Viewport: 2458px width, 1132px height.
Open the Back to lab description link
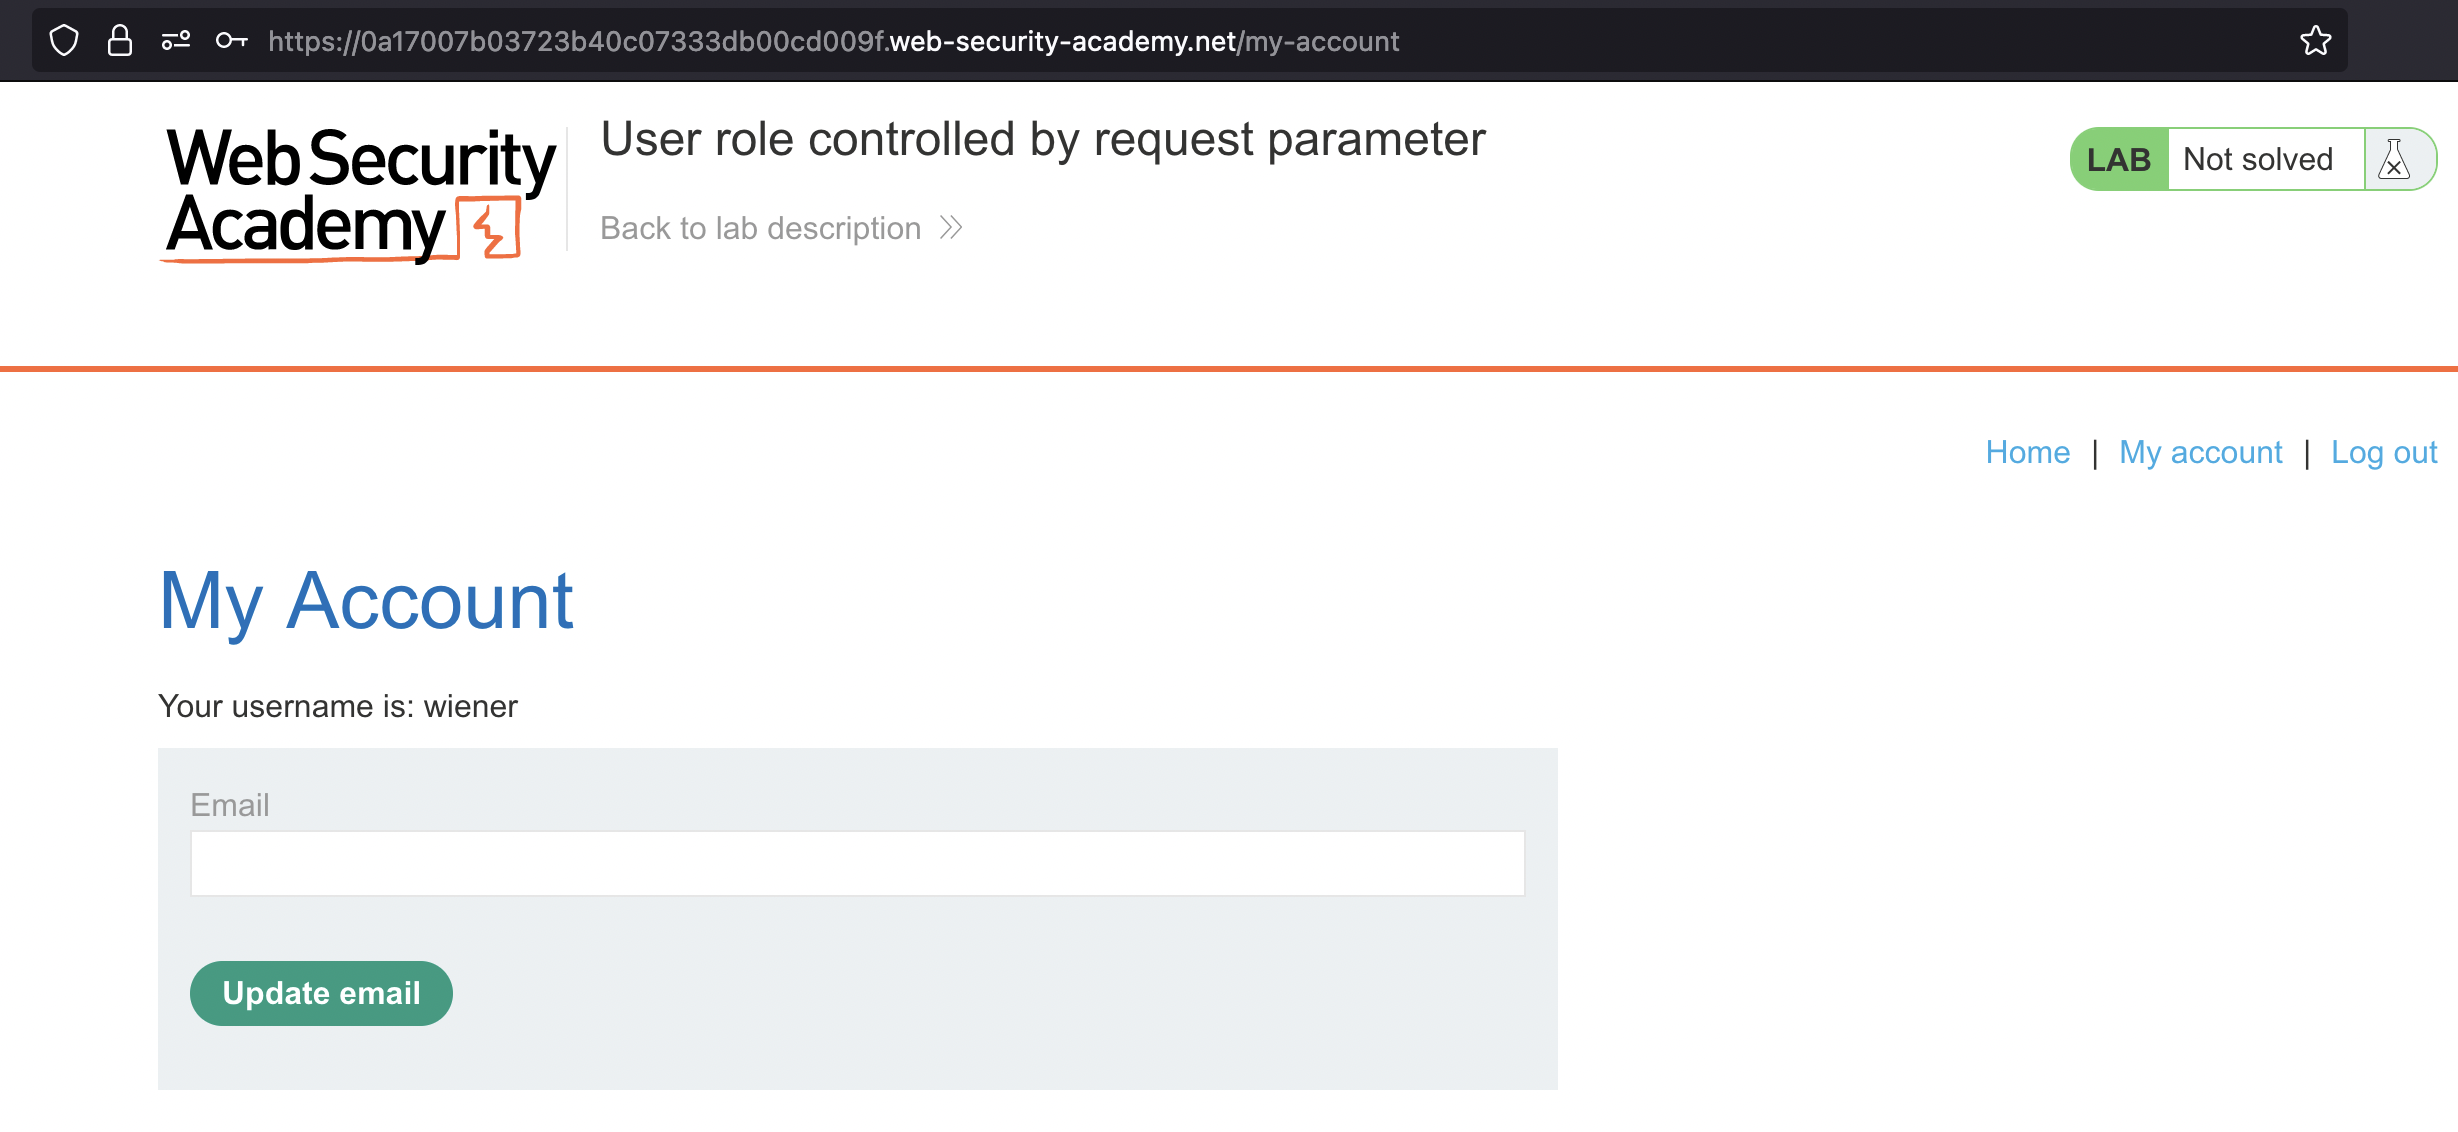click(760, 228)
